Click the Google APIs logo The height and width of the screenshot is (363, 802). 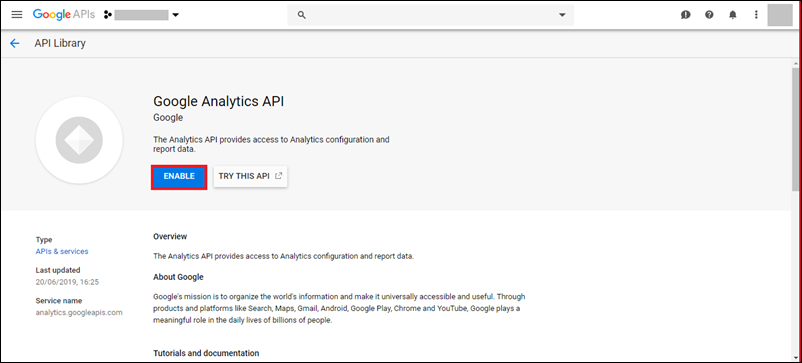tap(64, 15)
